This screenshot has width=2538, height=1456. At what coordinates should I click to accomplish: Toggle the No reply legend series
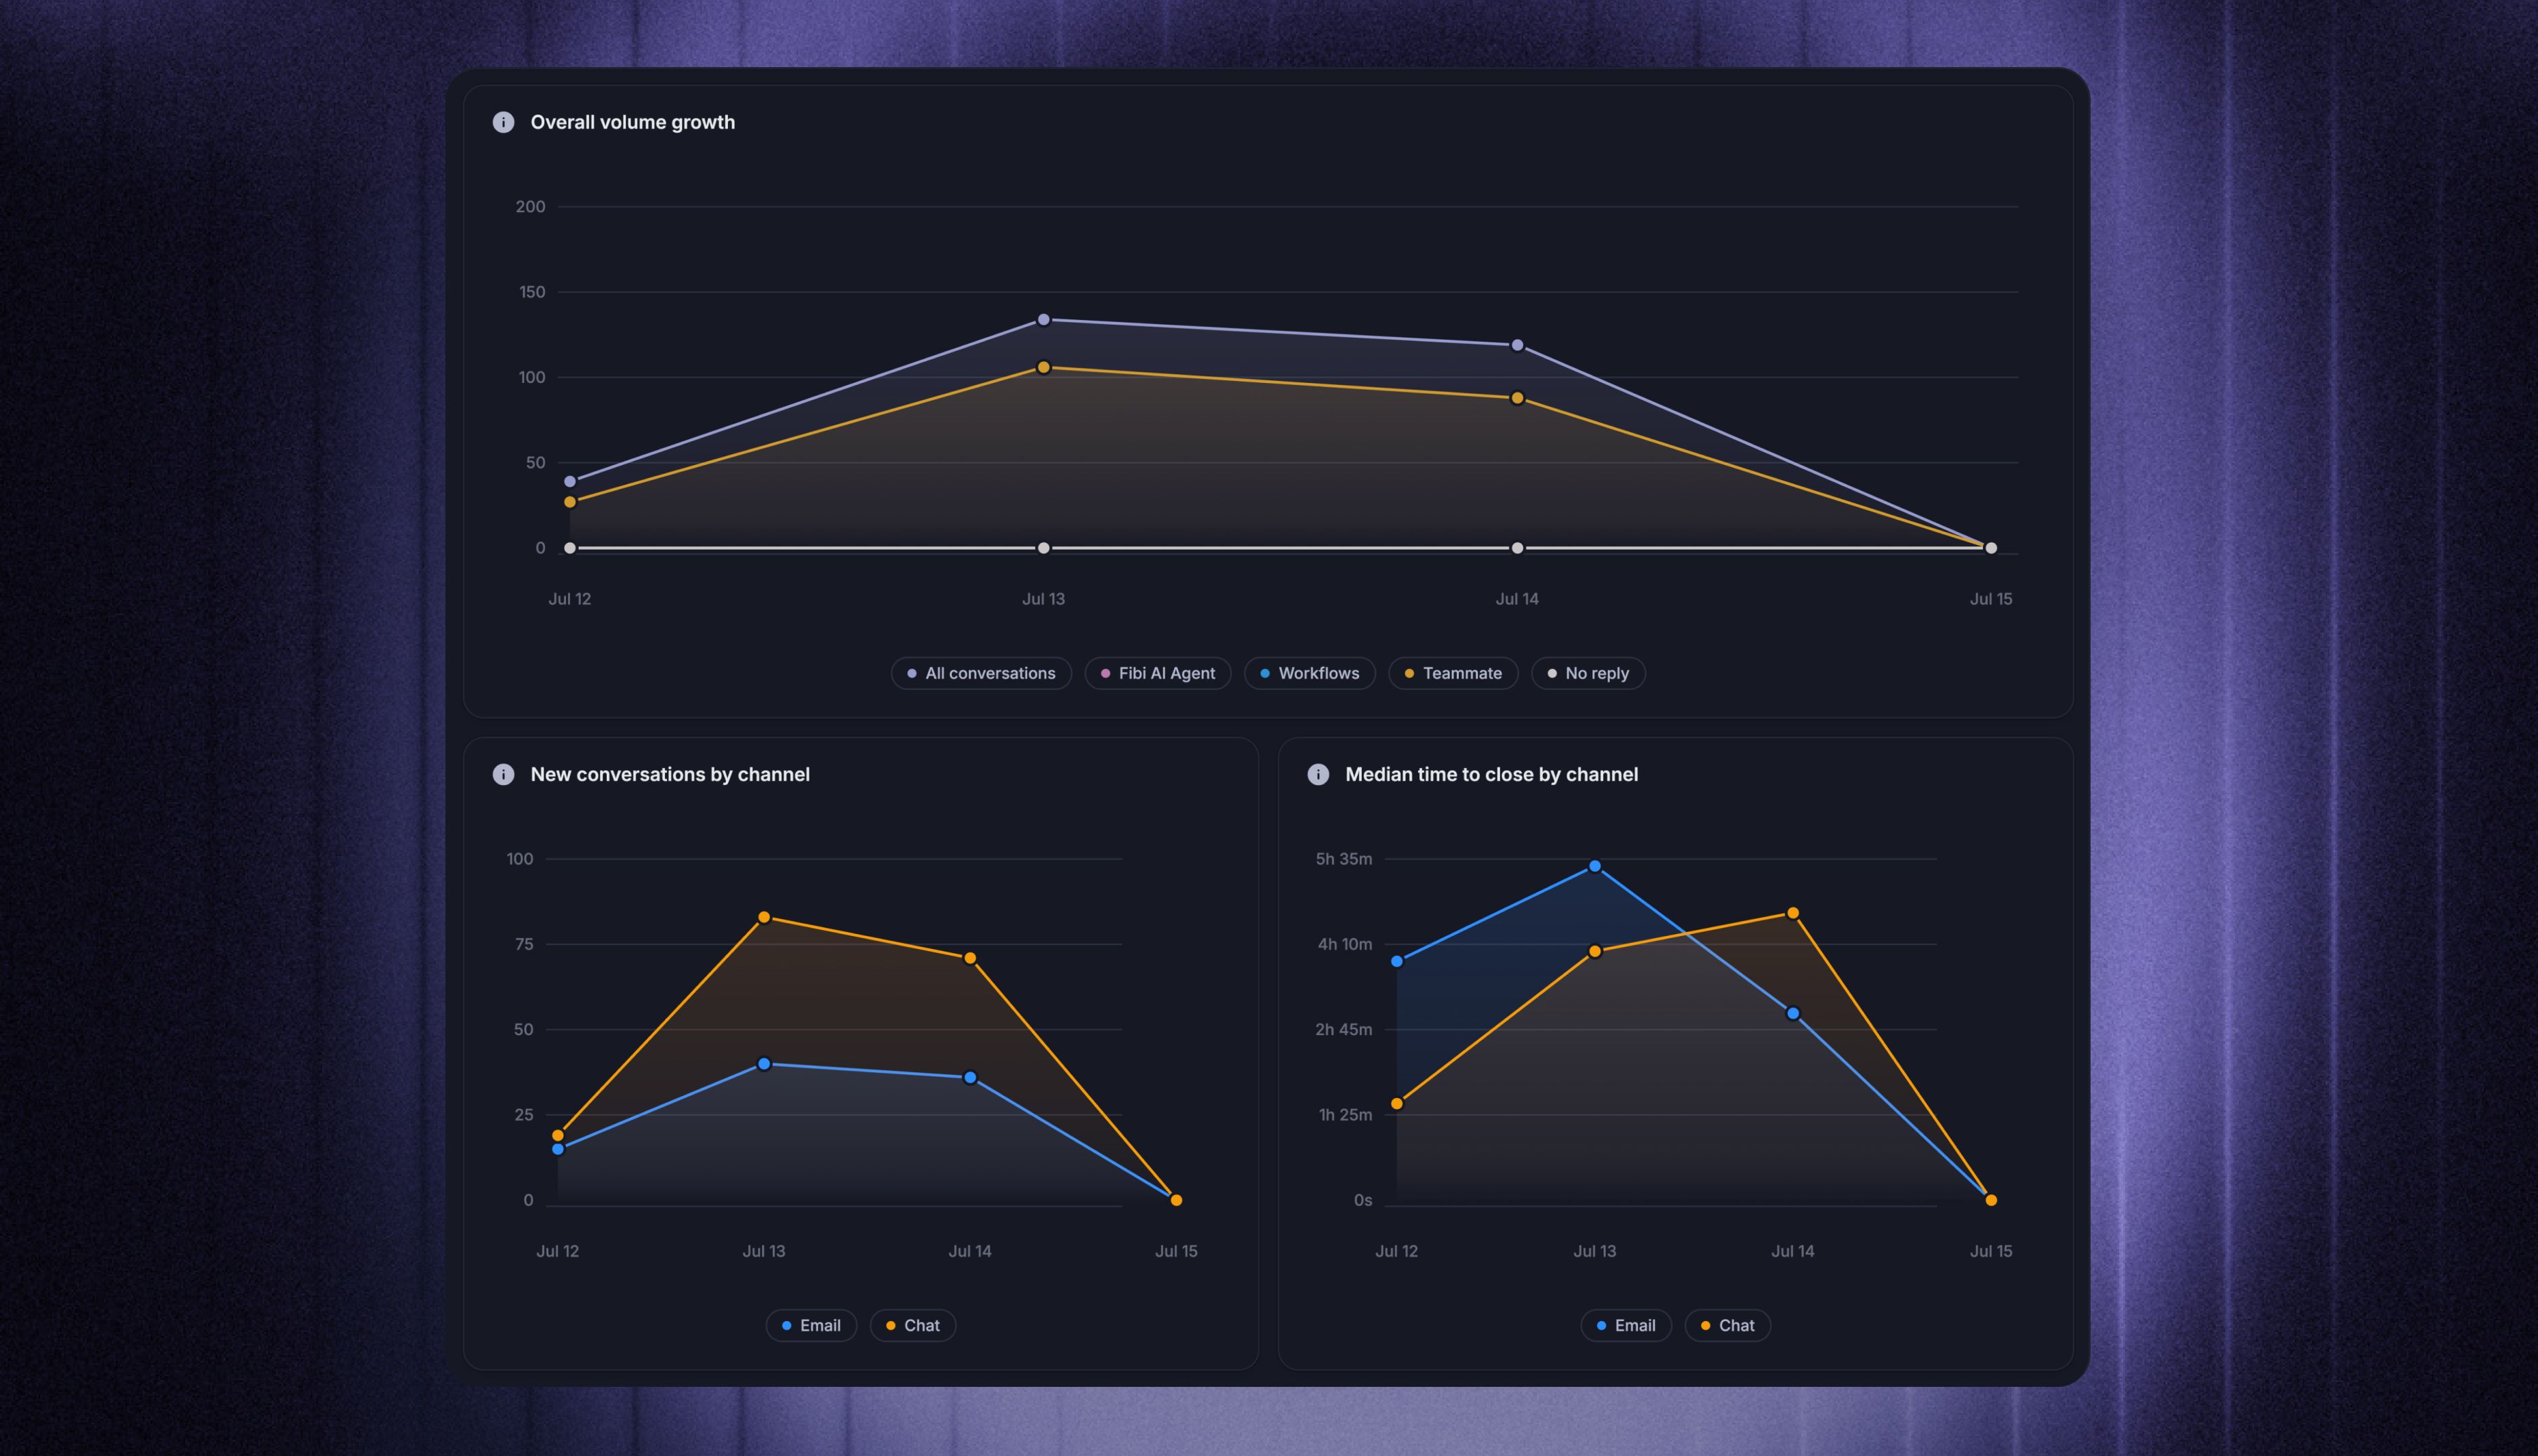(1588, 673)
